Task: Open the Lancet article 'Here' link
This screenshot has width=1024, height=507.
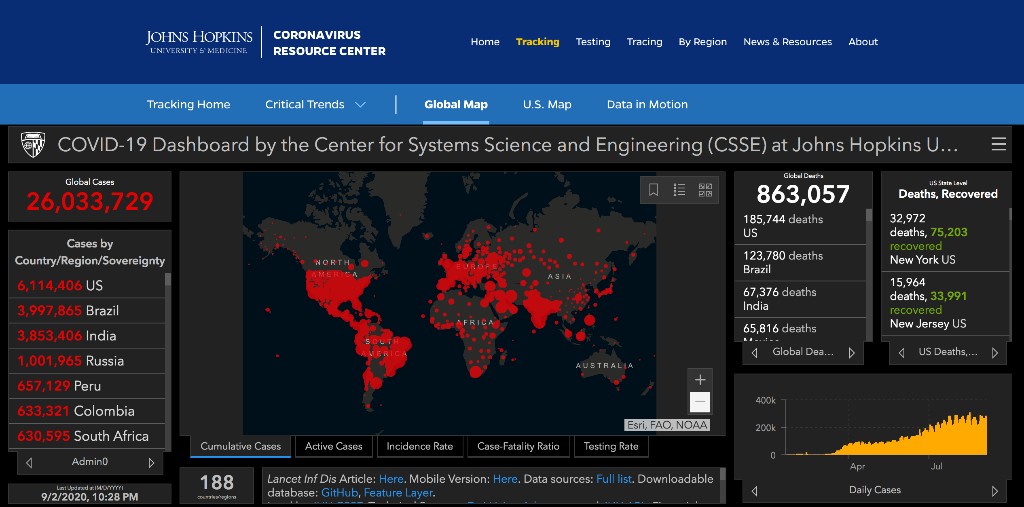Action: pos(391,479)
